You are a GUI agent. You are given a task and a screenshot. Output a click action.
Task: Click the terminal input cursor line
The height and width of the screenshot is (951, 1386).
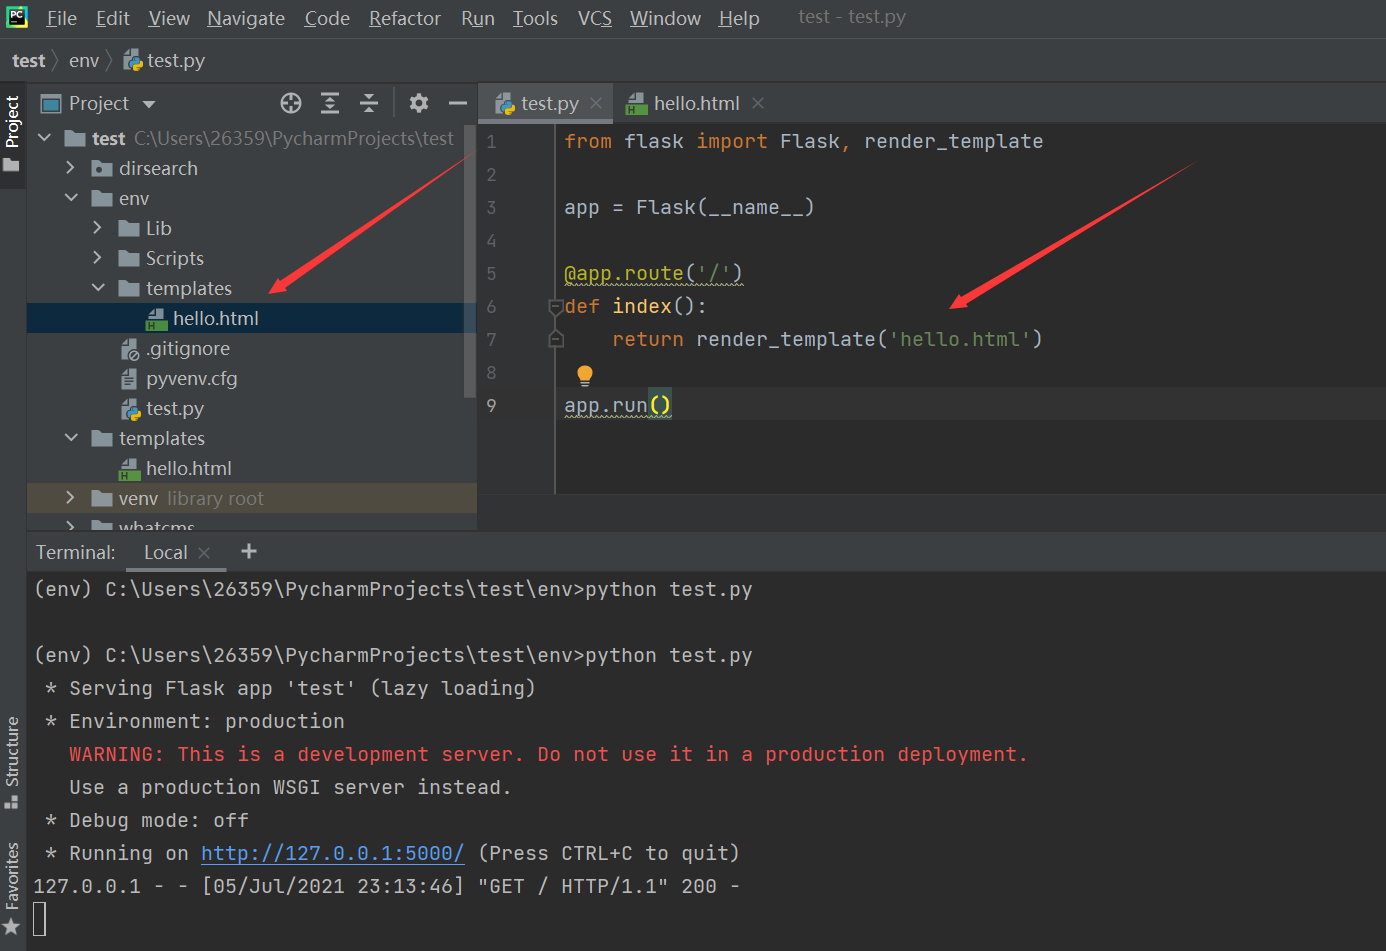click(x=40, y=919)
